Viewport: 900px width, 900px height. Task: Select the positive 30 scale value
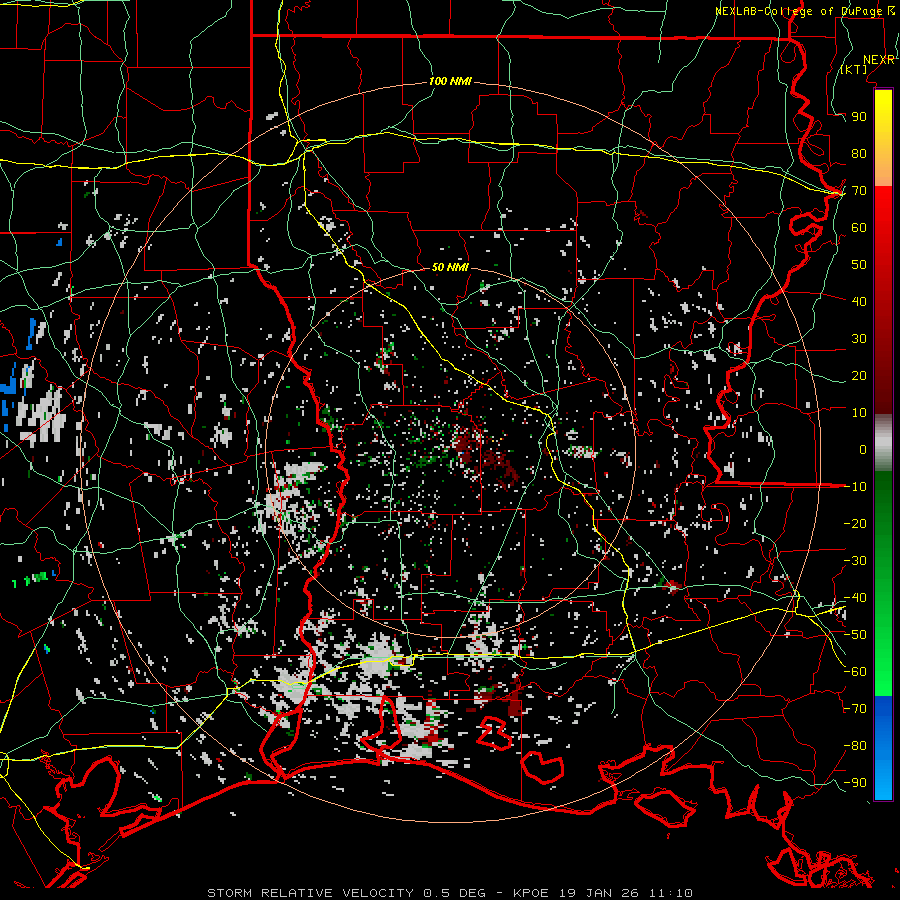pyautogui.click(x=859, y=339)
